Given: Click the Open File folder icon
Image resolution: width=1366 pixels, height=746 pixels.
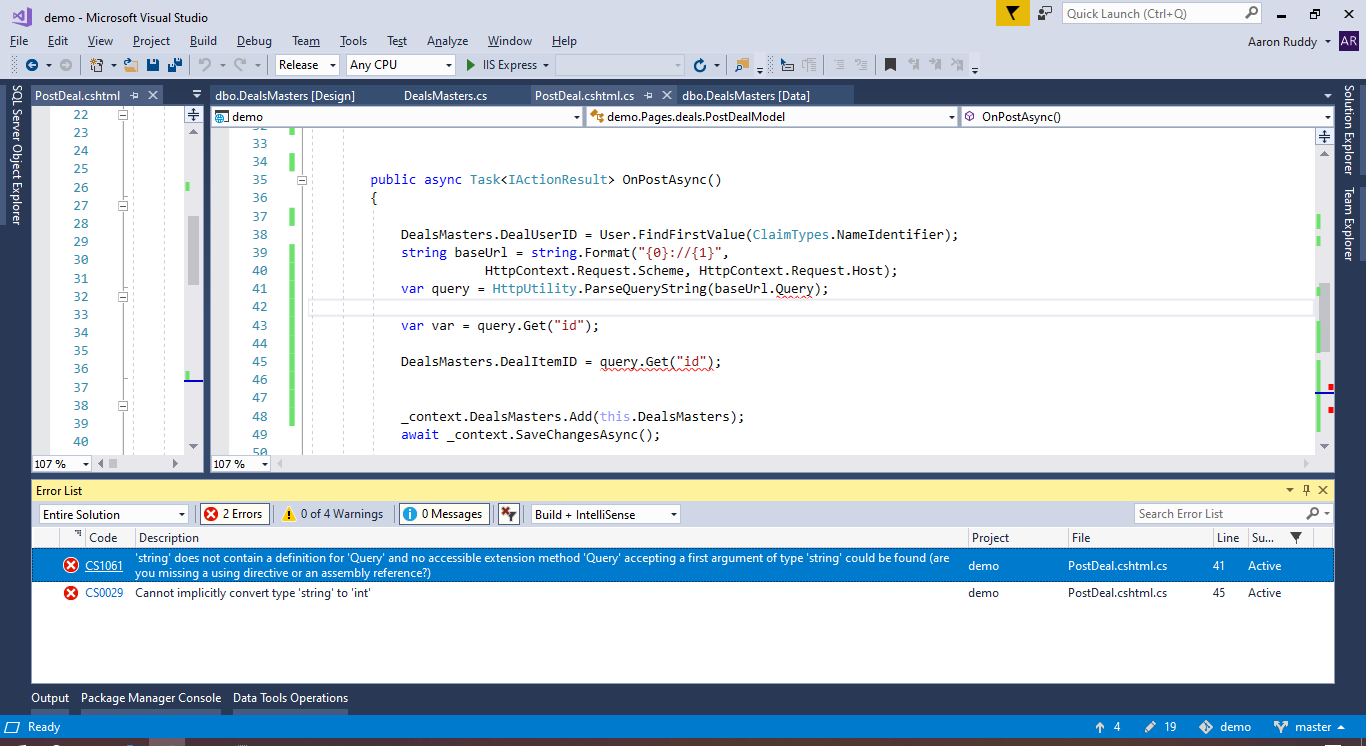Looking at the screenshot, I should click(131, 65).
